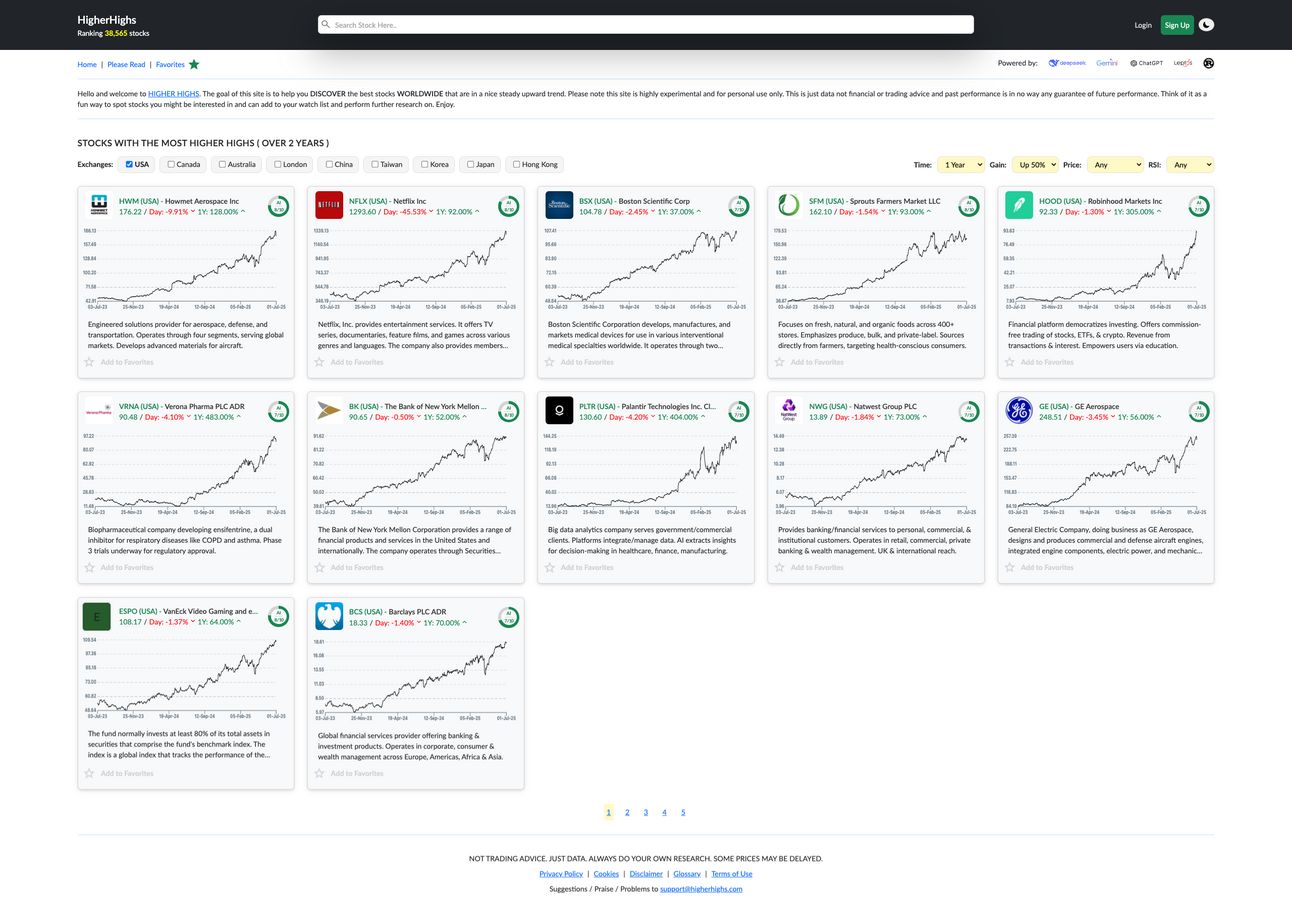The image size is (1292, 912).
Task: Open the Palantir logo icon
Action: click(559, 411)
